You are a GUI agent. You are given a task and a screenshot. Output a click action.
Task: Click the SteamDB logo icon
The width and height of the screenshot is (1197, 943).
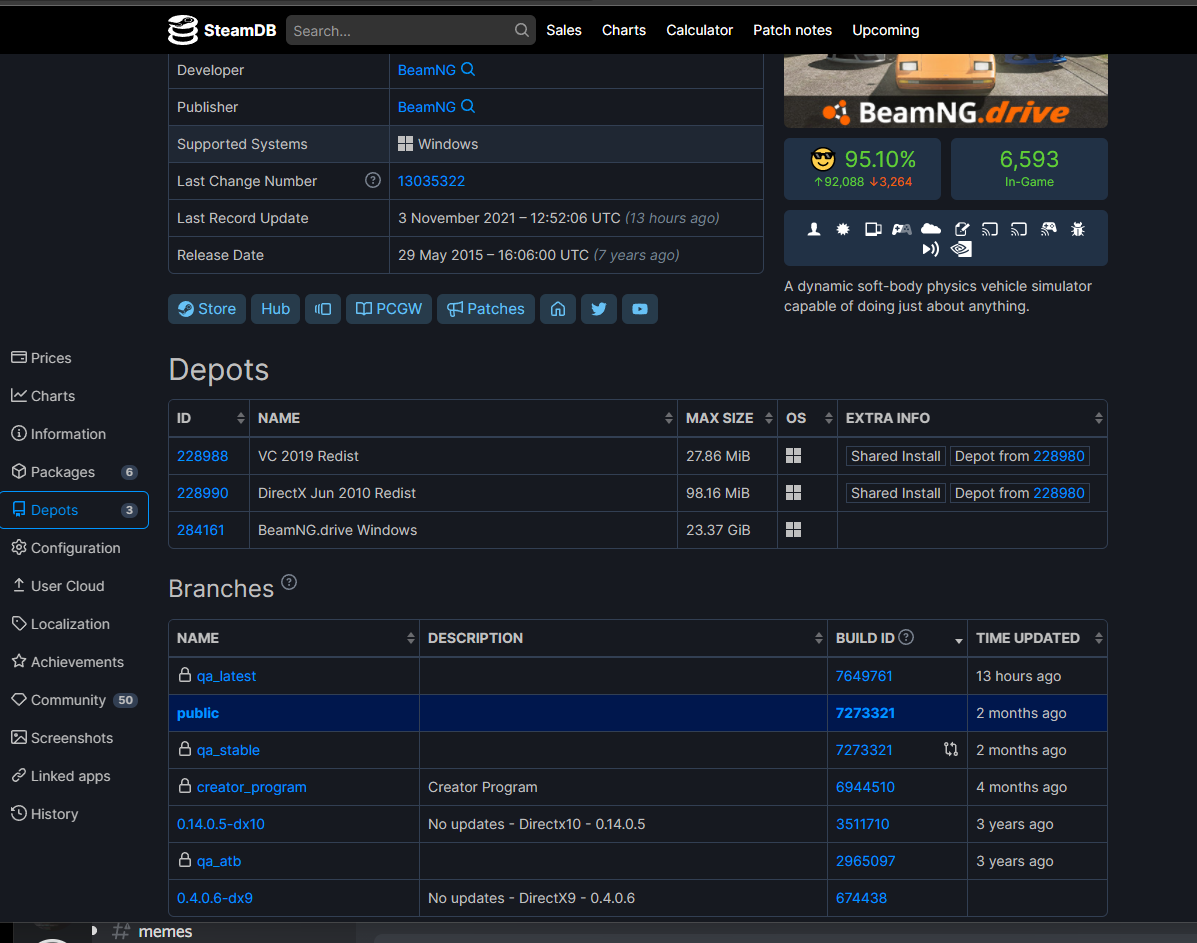[182, 30]
